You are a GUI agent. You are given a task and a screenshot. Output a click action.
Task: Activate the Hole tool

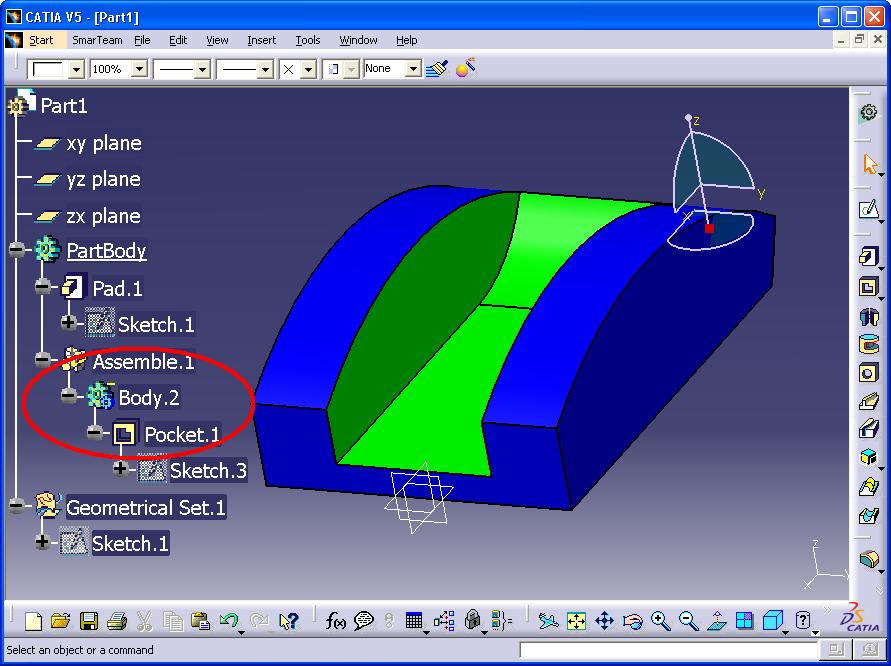[x=868, y=373]
